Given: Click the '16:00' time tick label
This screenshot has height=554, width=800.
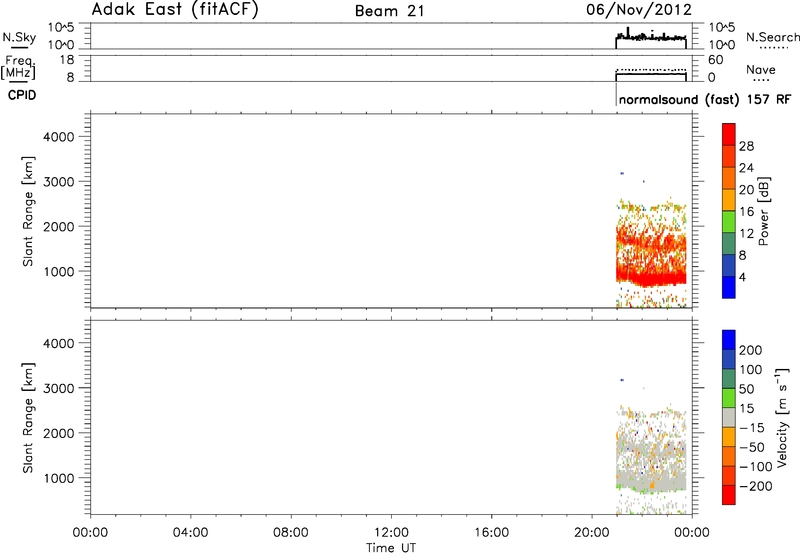Looking at the screenshot, I should pyautogui.click(x=491, y=533).
